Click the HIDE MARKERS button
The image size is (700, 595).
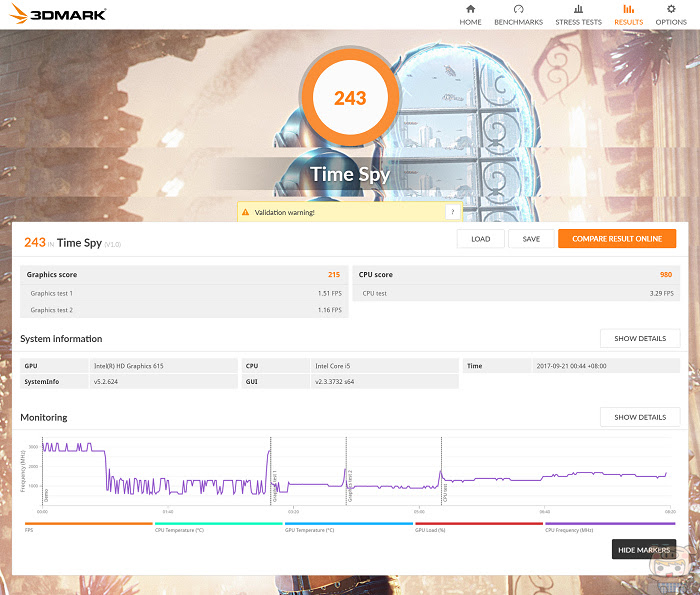(644, 549)
